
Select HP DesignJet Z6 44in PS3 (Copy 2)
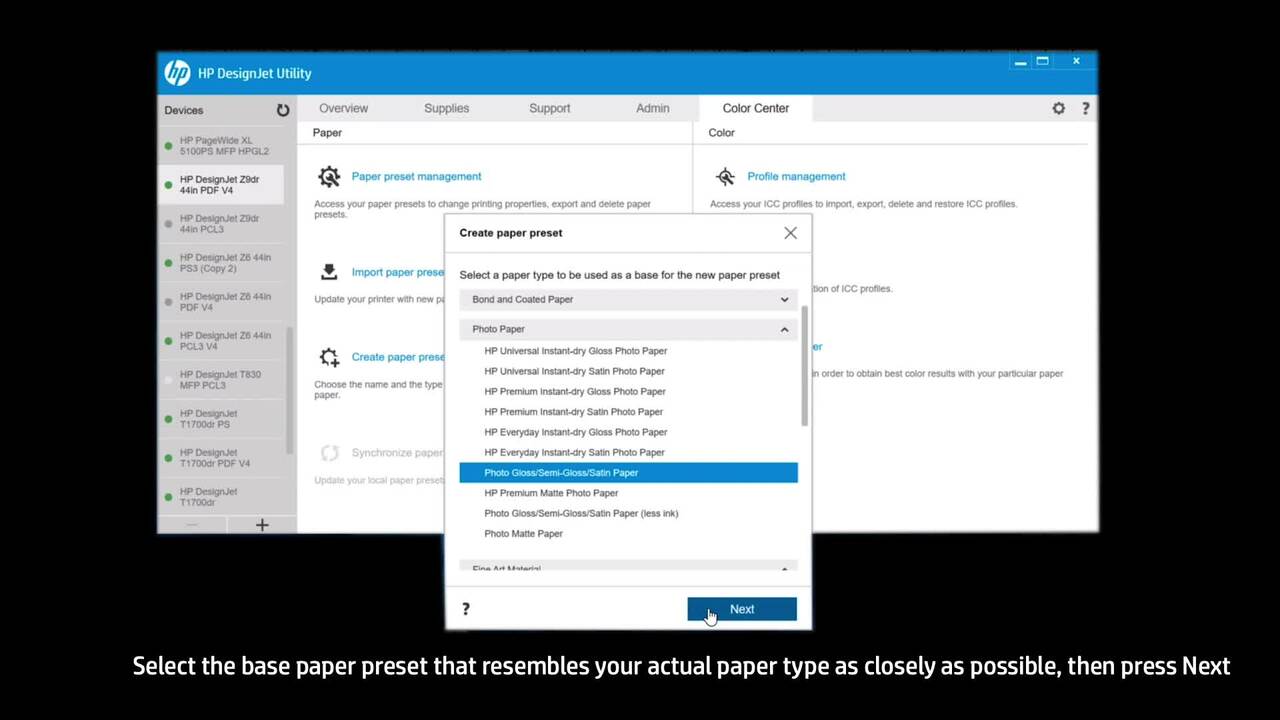click(x=221, y=263)
